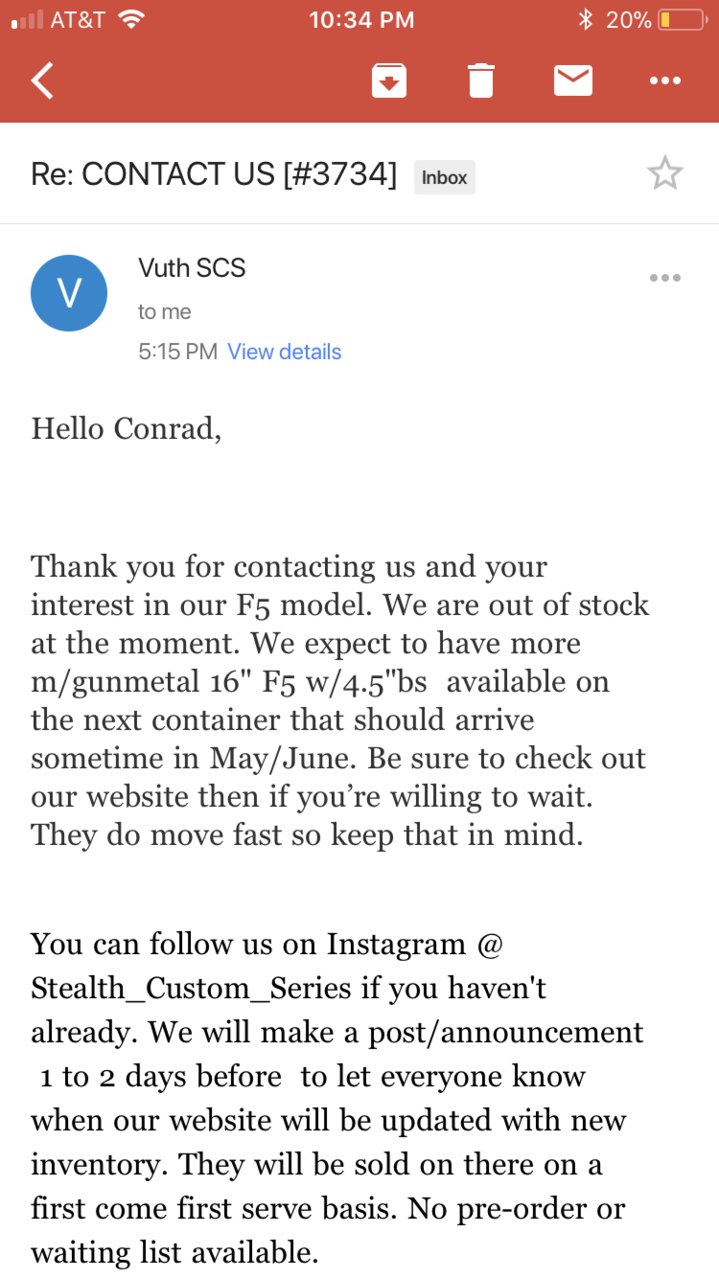719x1278 pixels.
Task: Select the Inbox label tag
Action: pos(444,177)
